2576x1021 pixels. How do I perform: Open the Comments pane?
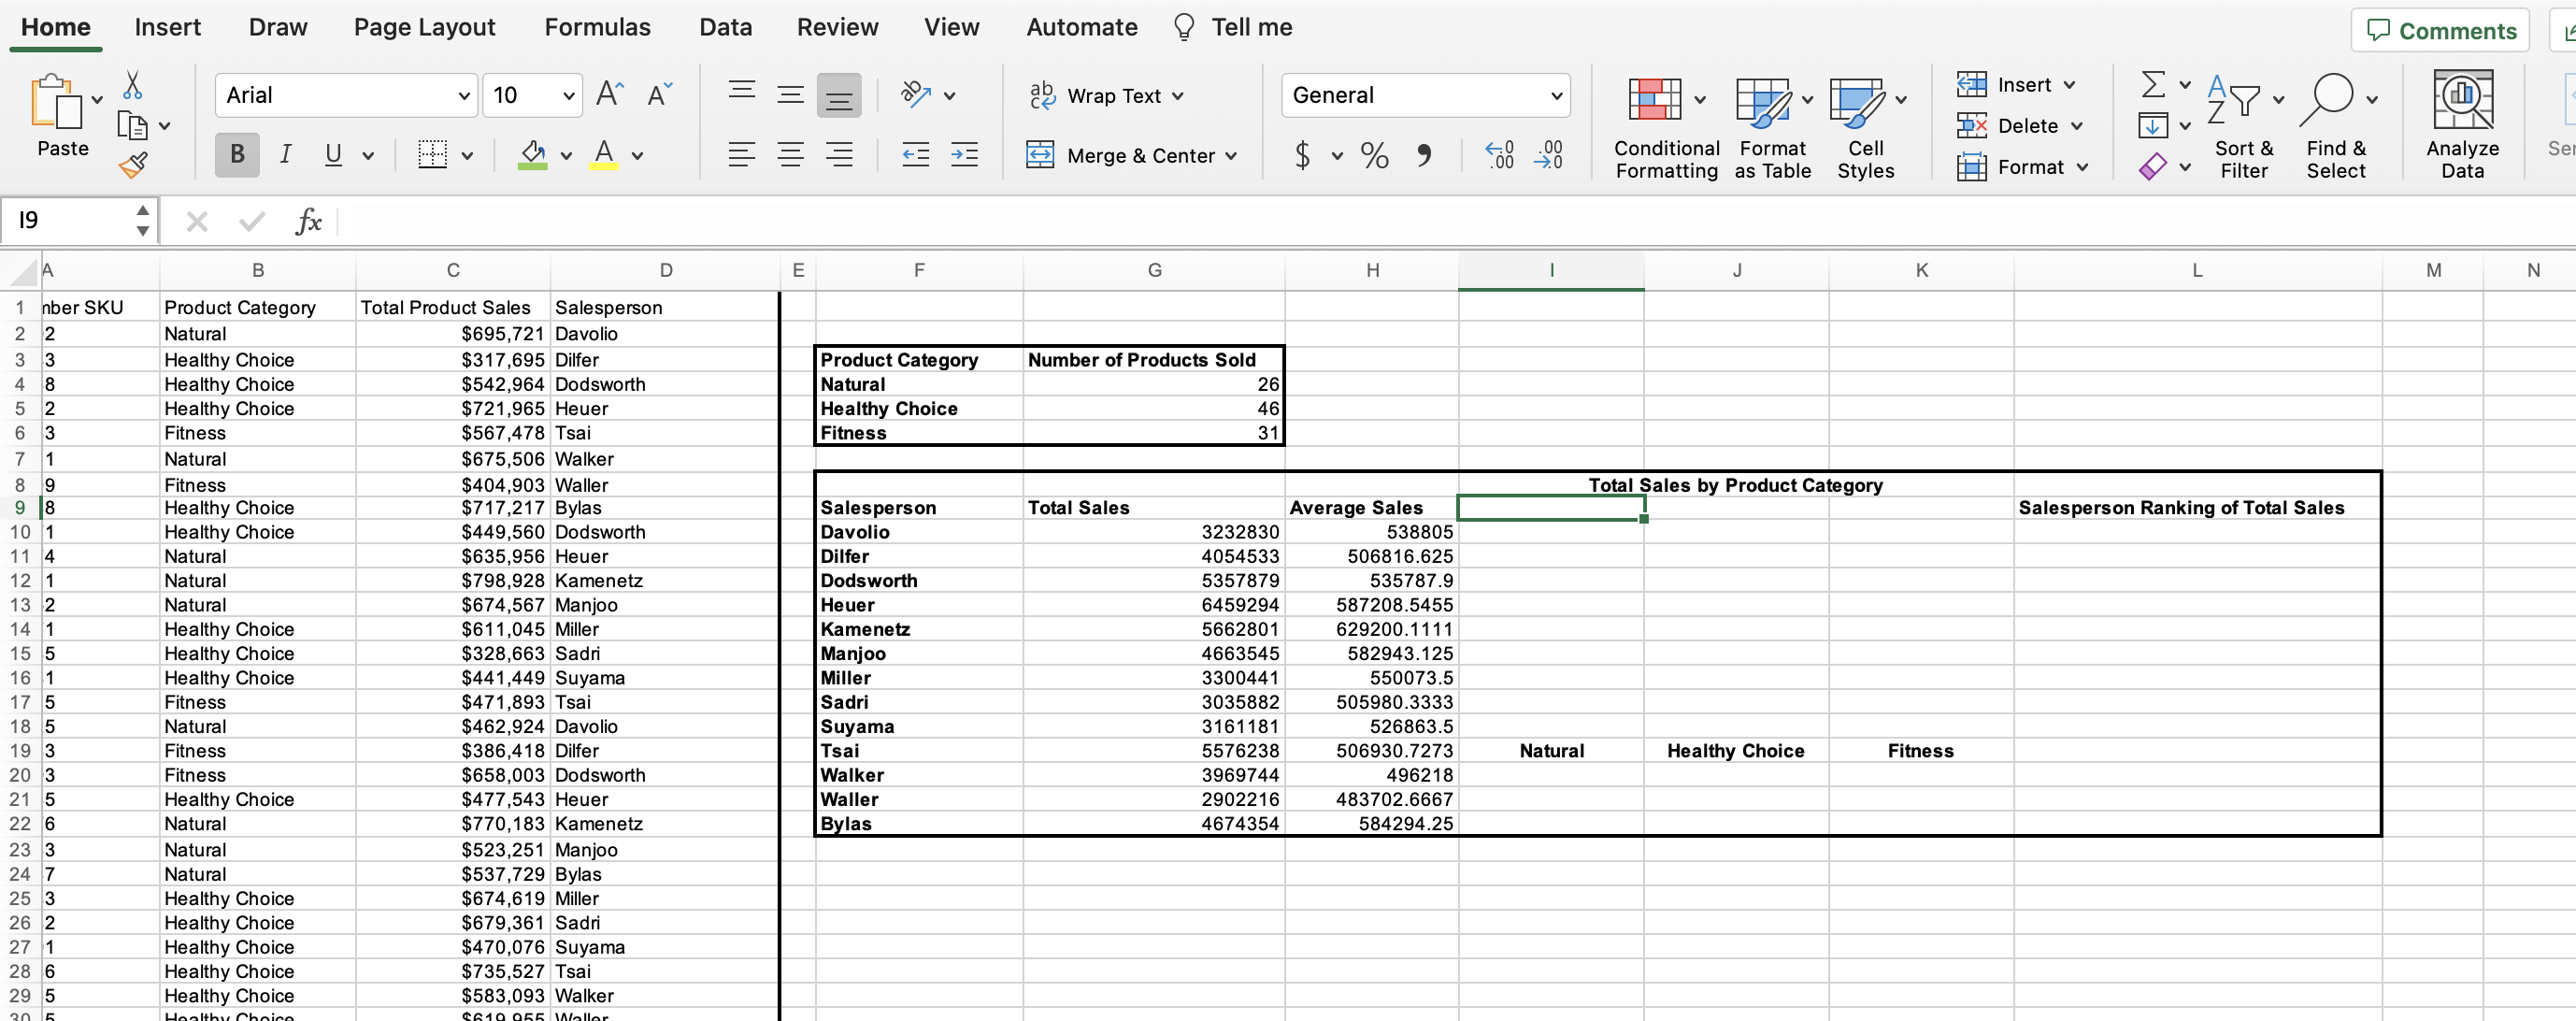pyautogui.click(x=2440, y=30)
